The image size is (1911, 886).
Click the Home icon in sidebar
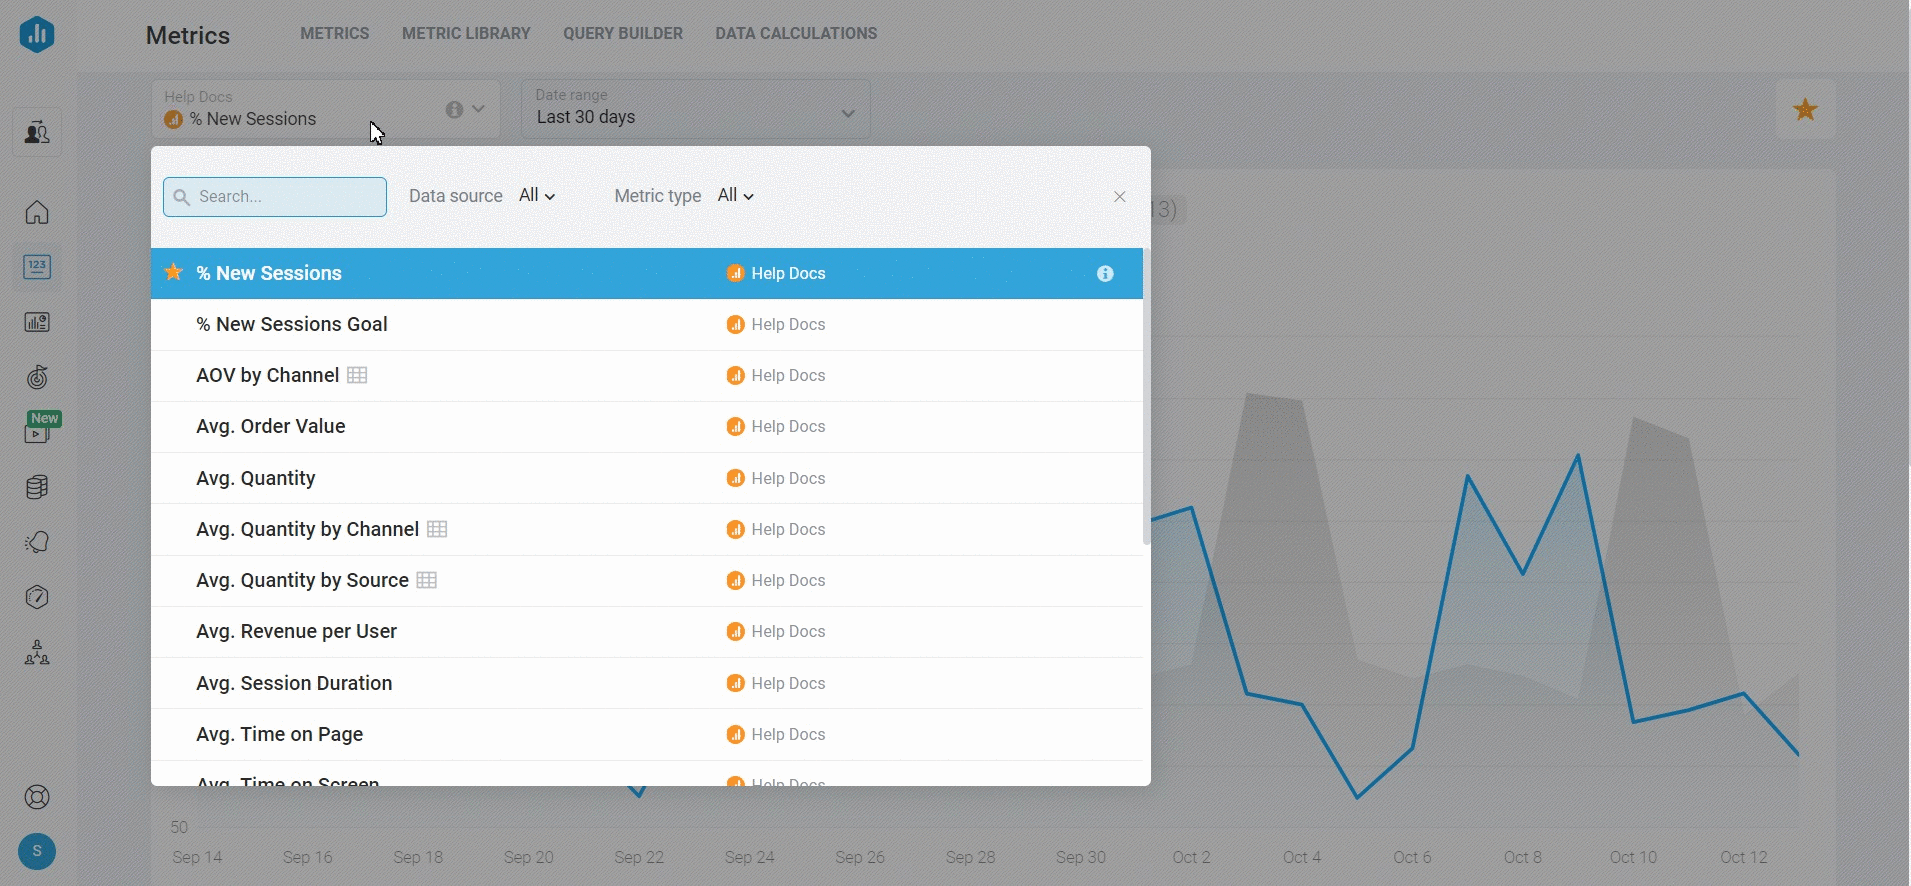click(x=37, y=213)
